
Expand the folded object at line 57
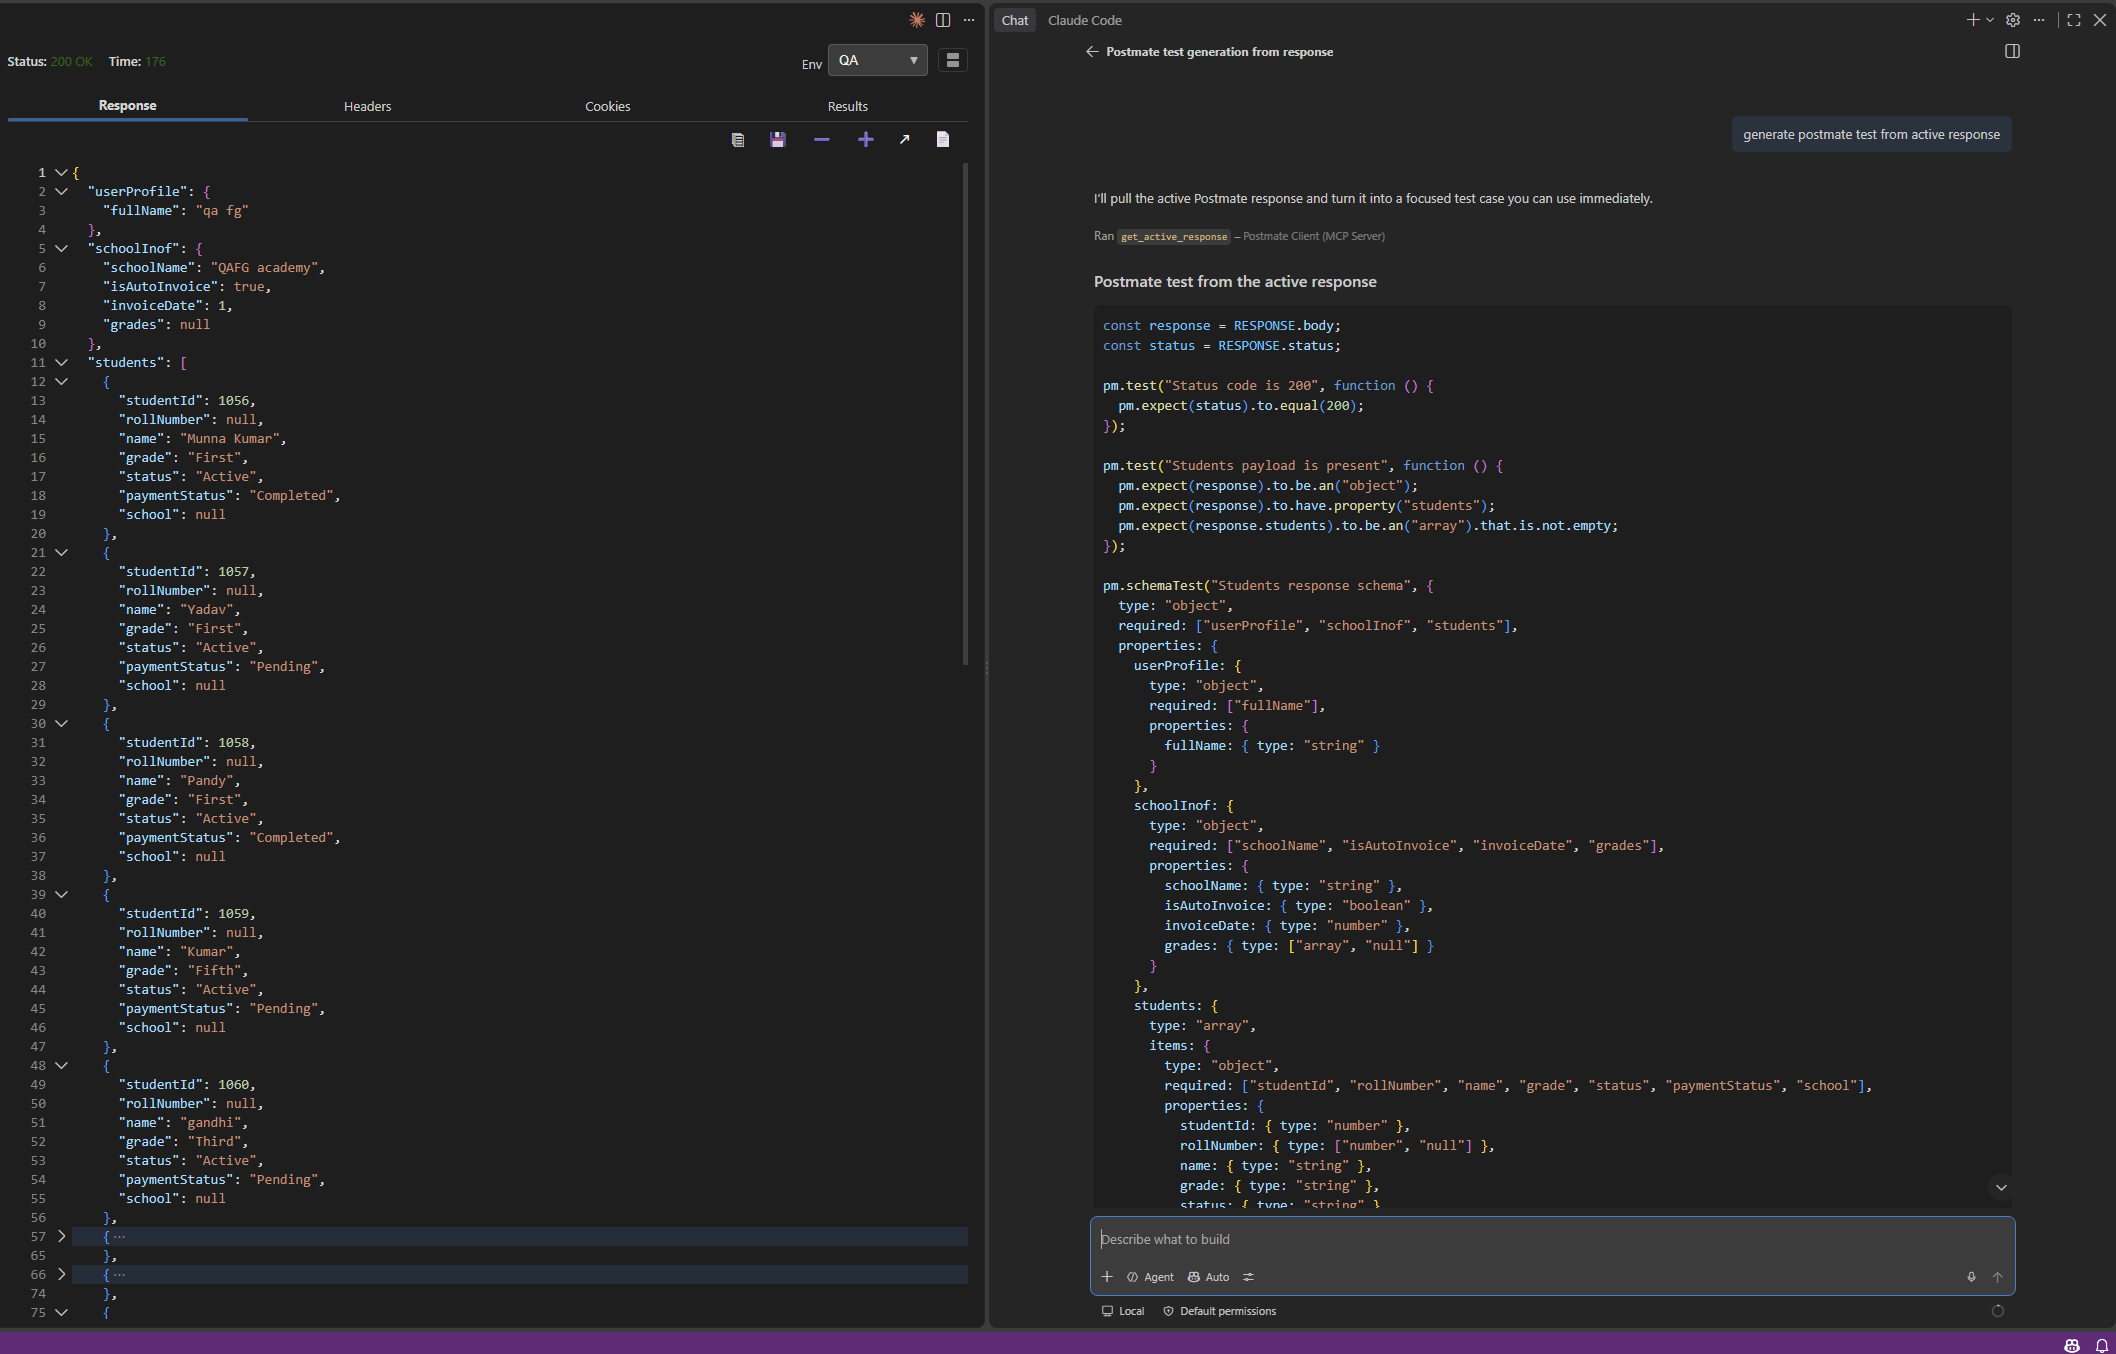click(61, 1237)
